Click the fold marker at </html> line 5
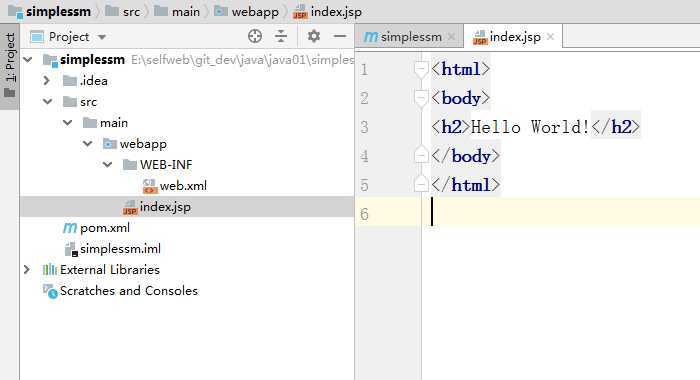 [421, 184]
